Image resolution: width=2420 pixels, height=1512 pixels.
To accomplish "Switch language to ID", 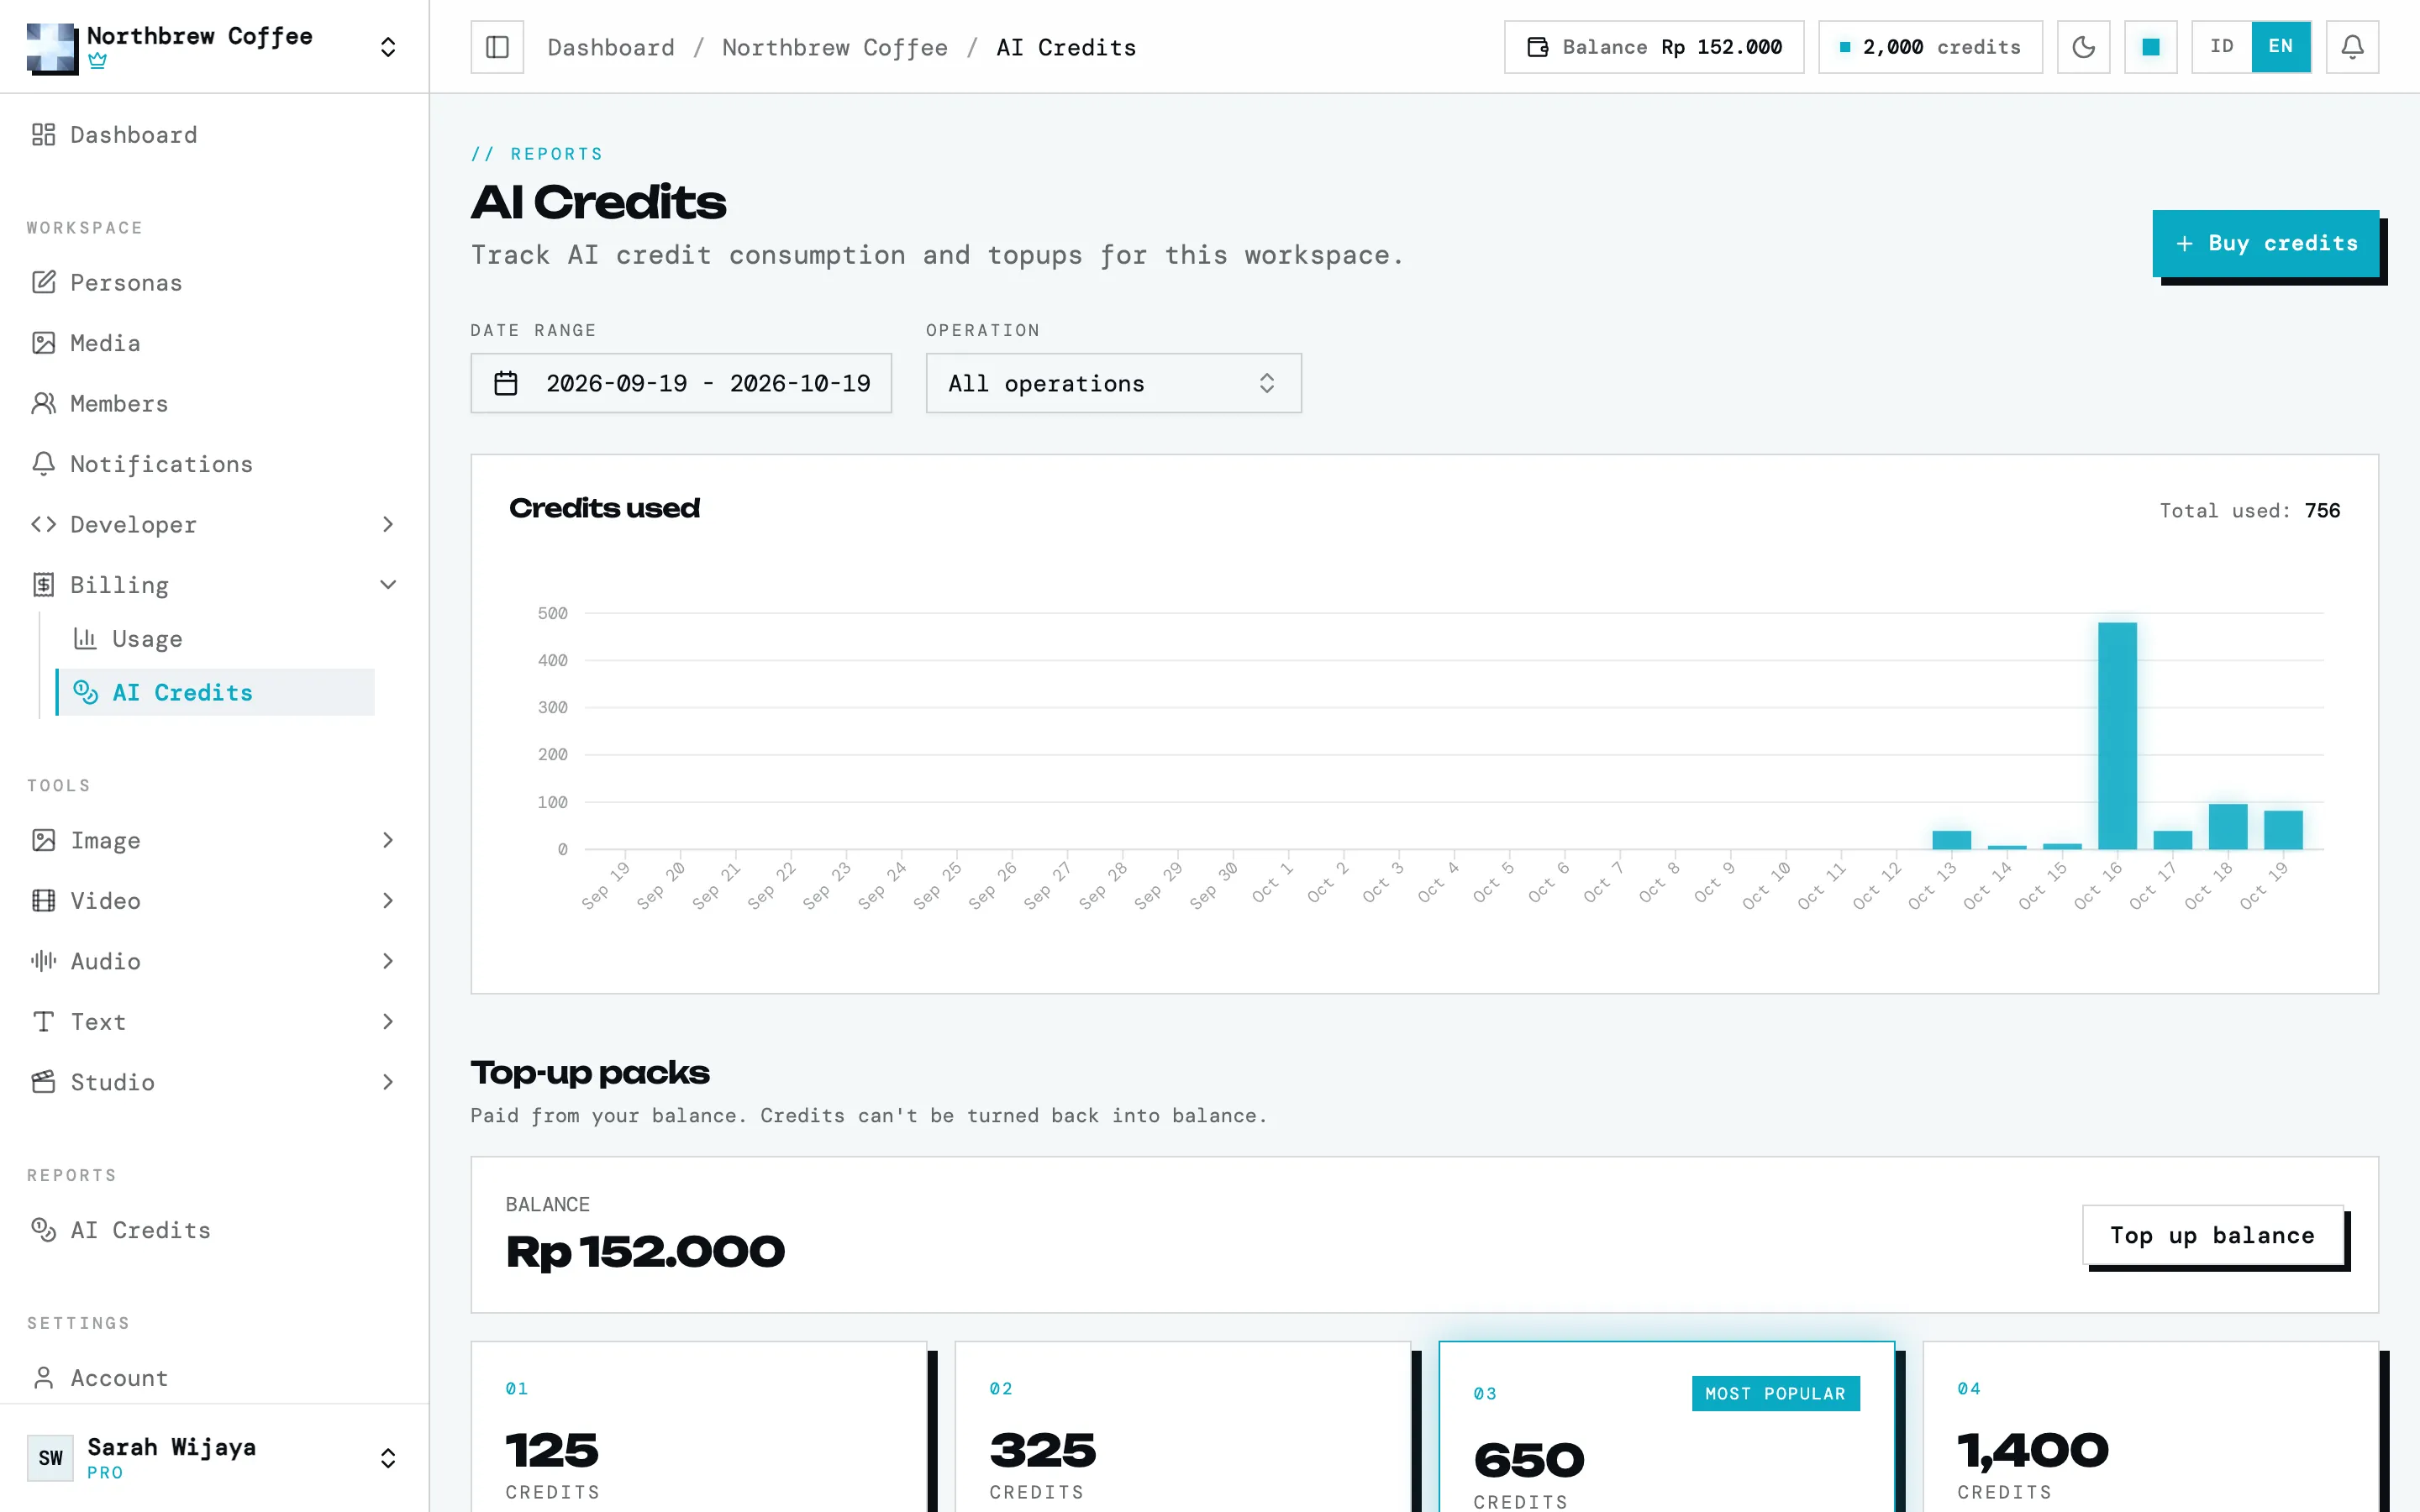I will tap(2221, 47).
